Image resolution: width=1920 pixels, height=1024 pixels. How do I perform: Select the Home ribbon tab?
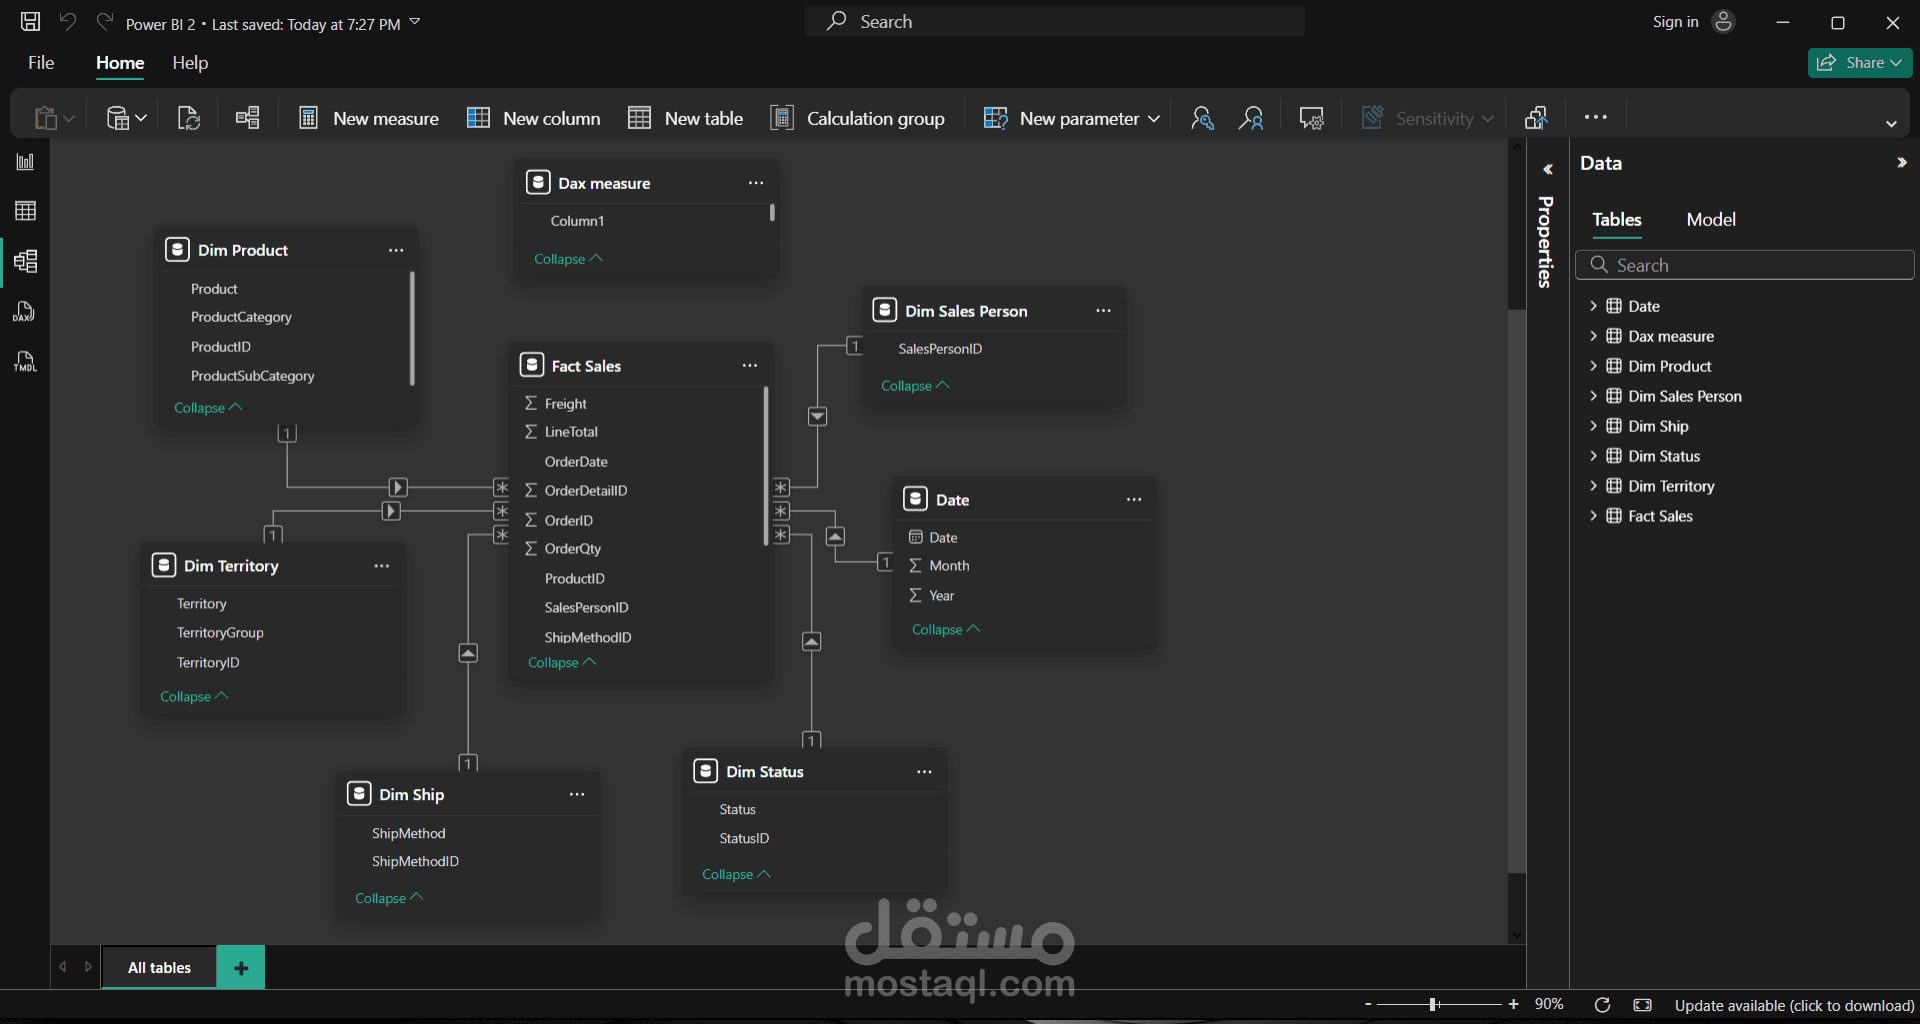(120, 63)
